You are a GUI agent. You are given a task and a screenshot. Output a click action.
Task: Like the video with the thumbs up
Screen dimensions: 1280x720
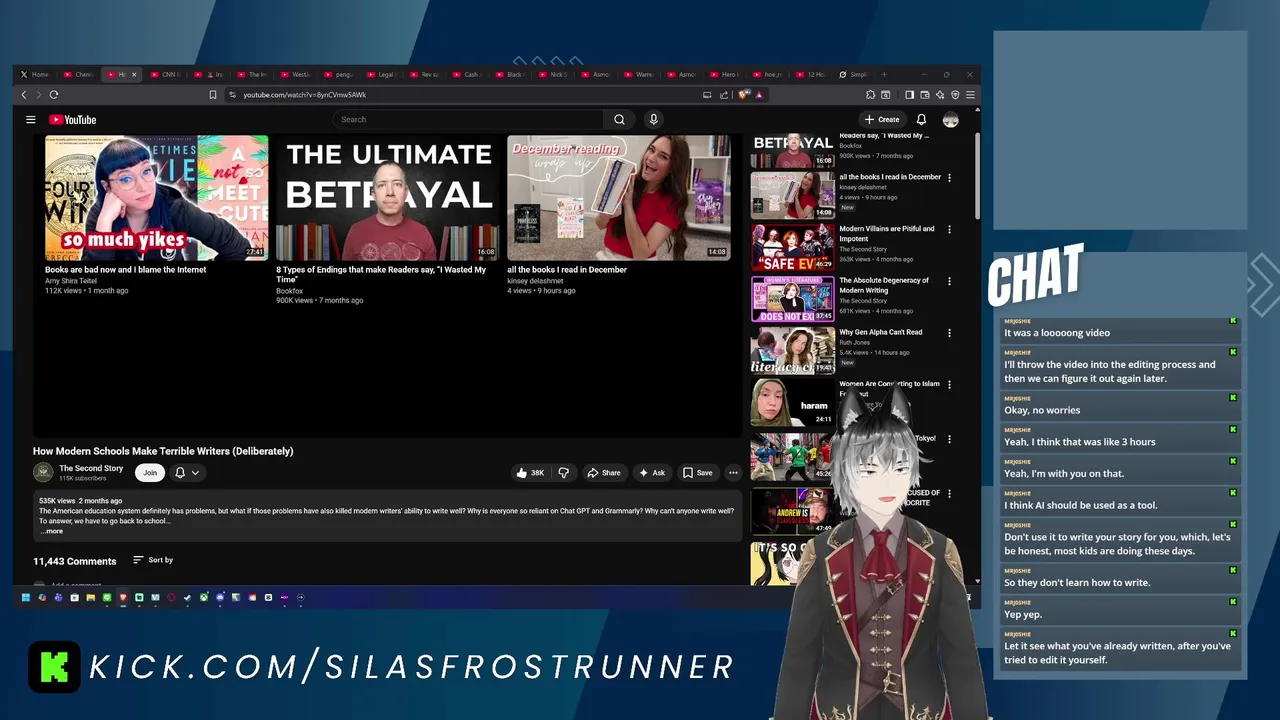click(x=529, y=473)
